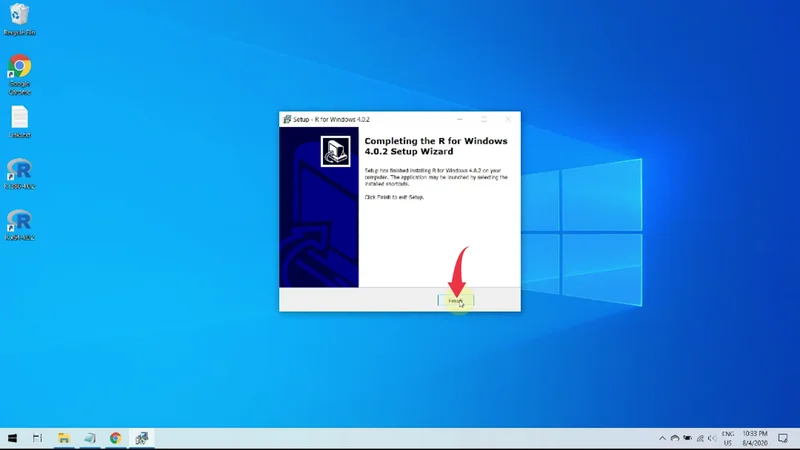This screenshot has width=800, height=450.
Task: Click the Finish button in Setup wizard
Action: 455,300
